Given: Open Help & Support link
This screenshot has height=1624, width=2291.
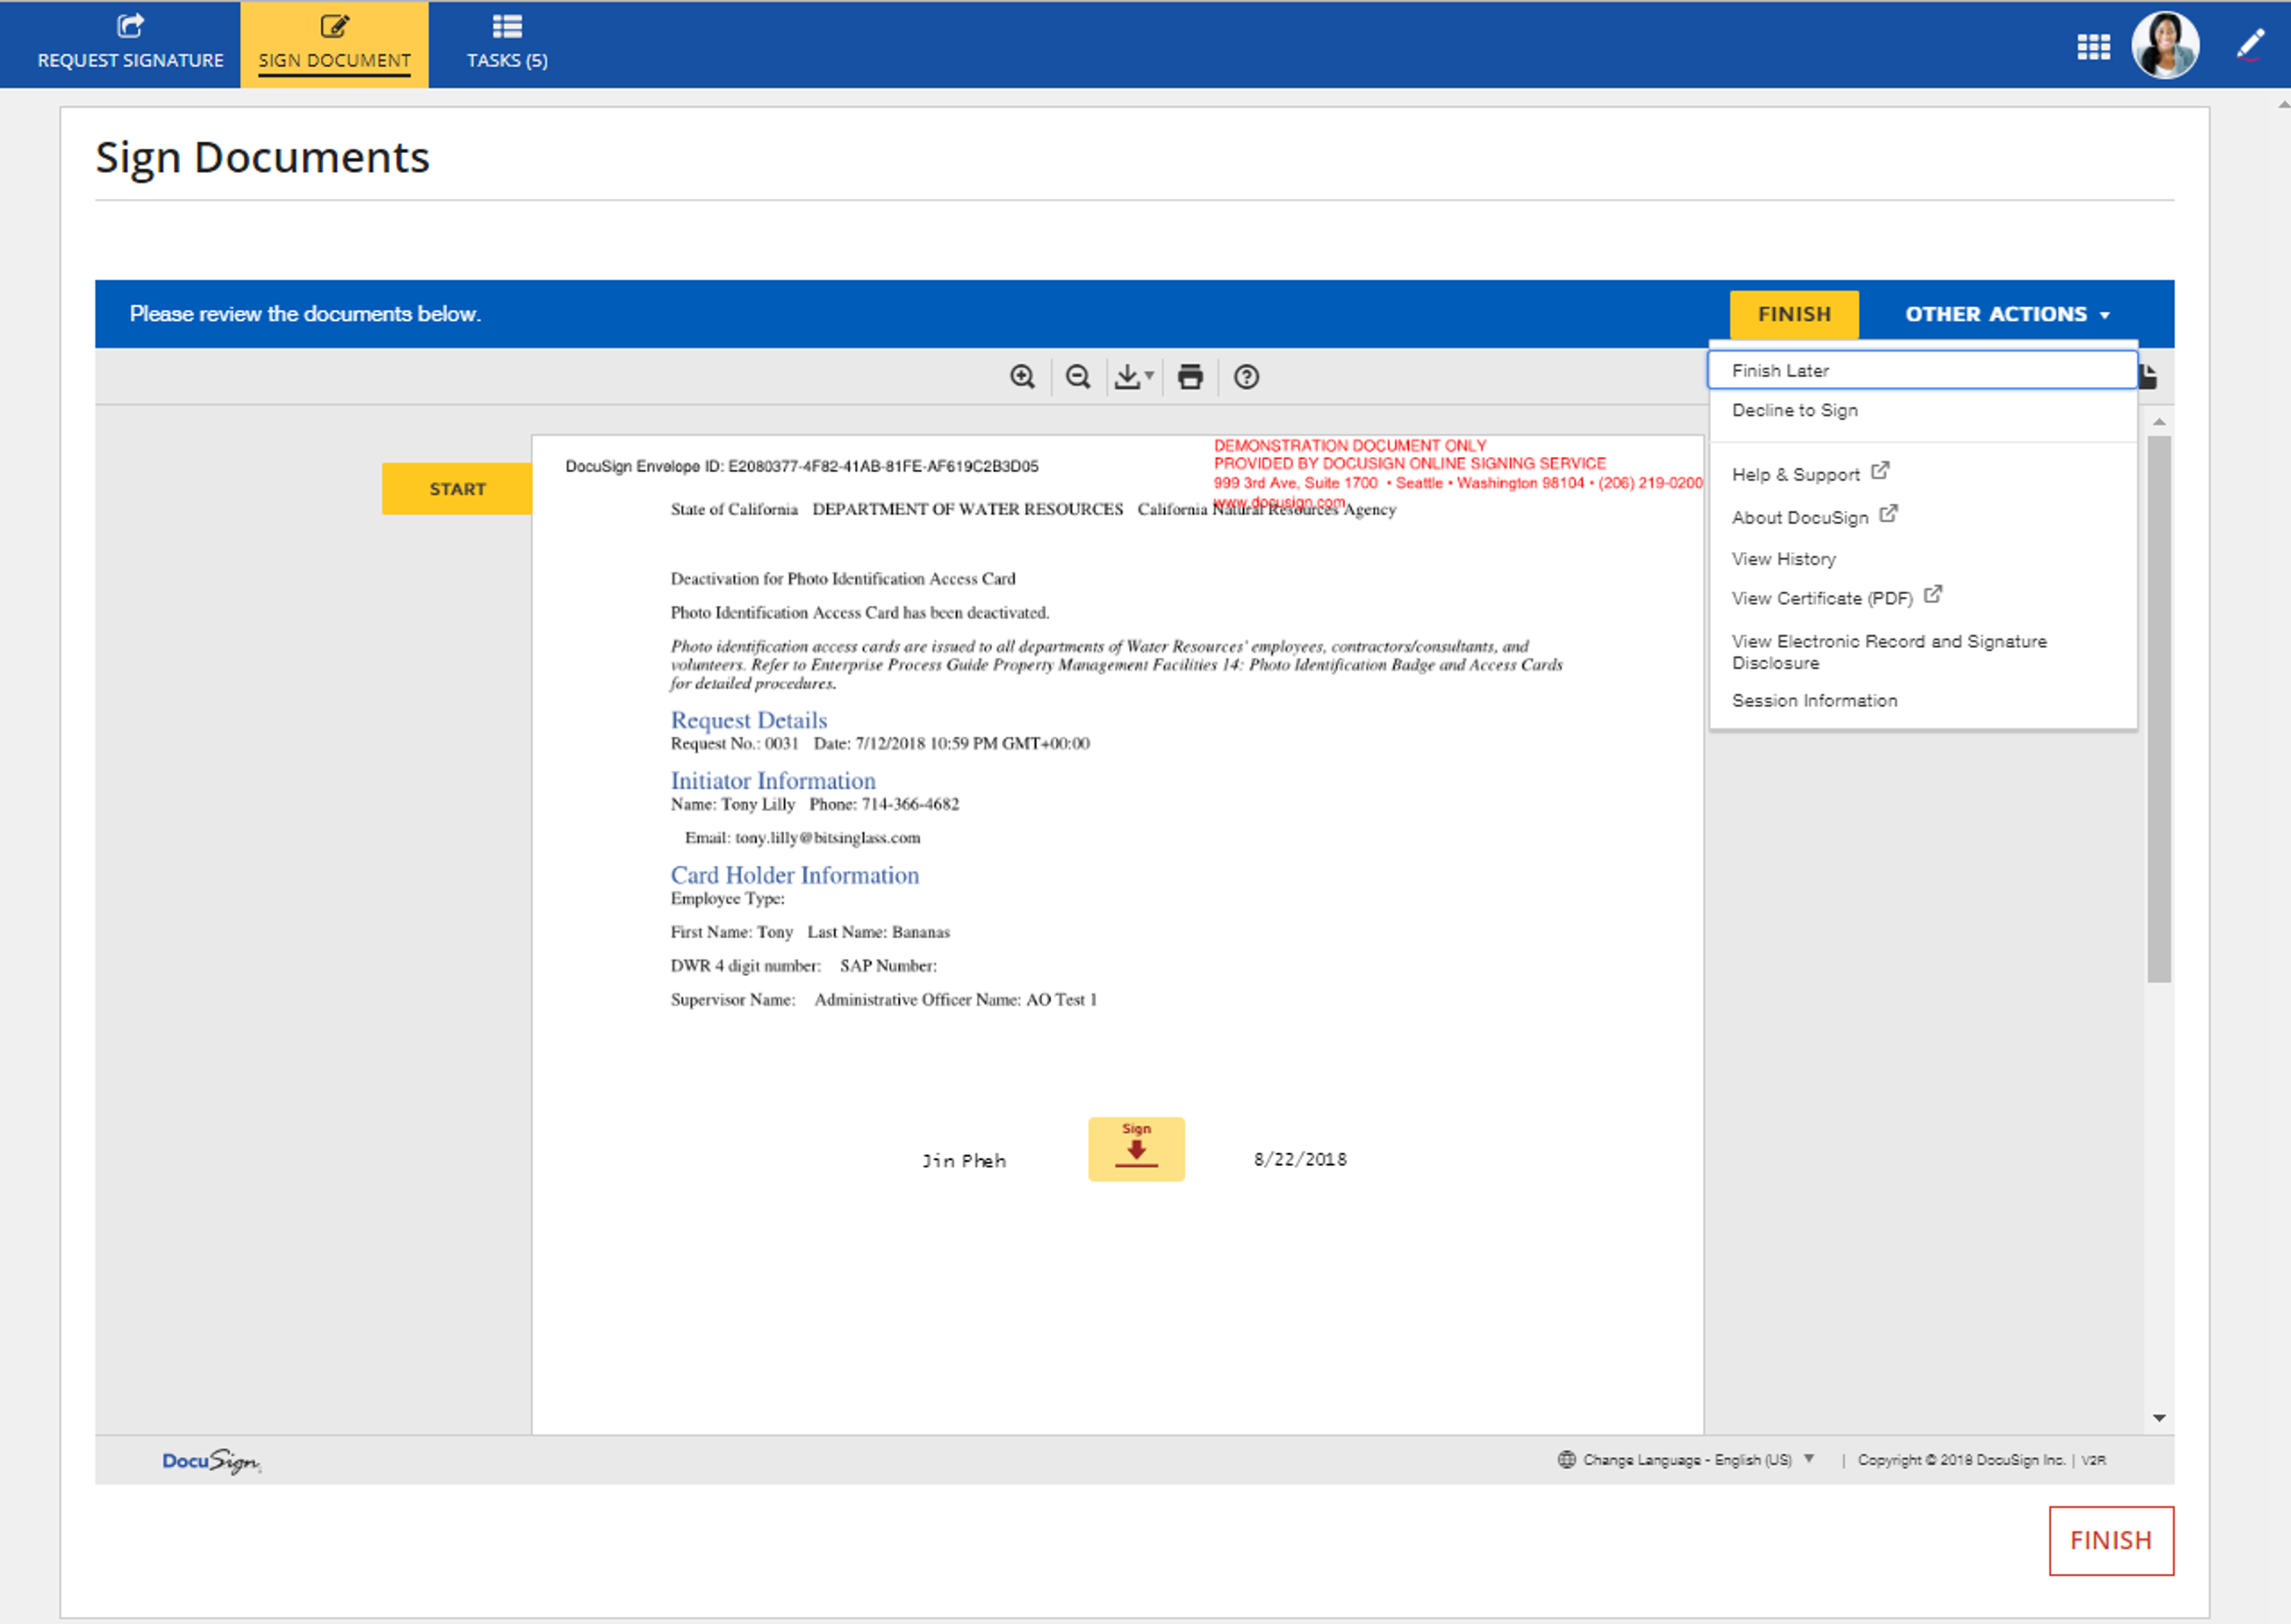Looking at the screenshot, I should (1810, 473).
